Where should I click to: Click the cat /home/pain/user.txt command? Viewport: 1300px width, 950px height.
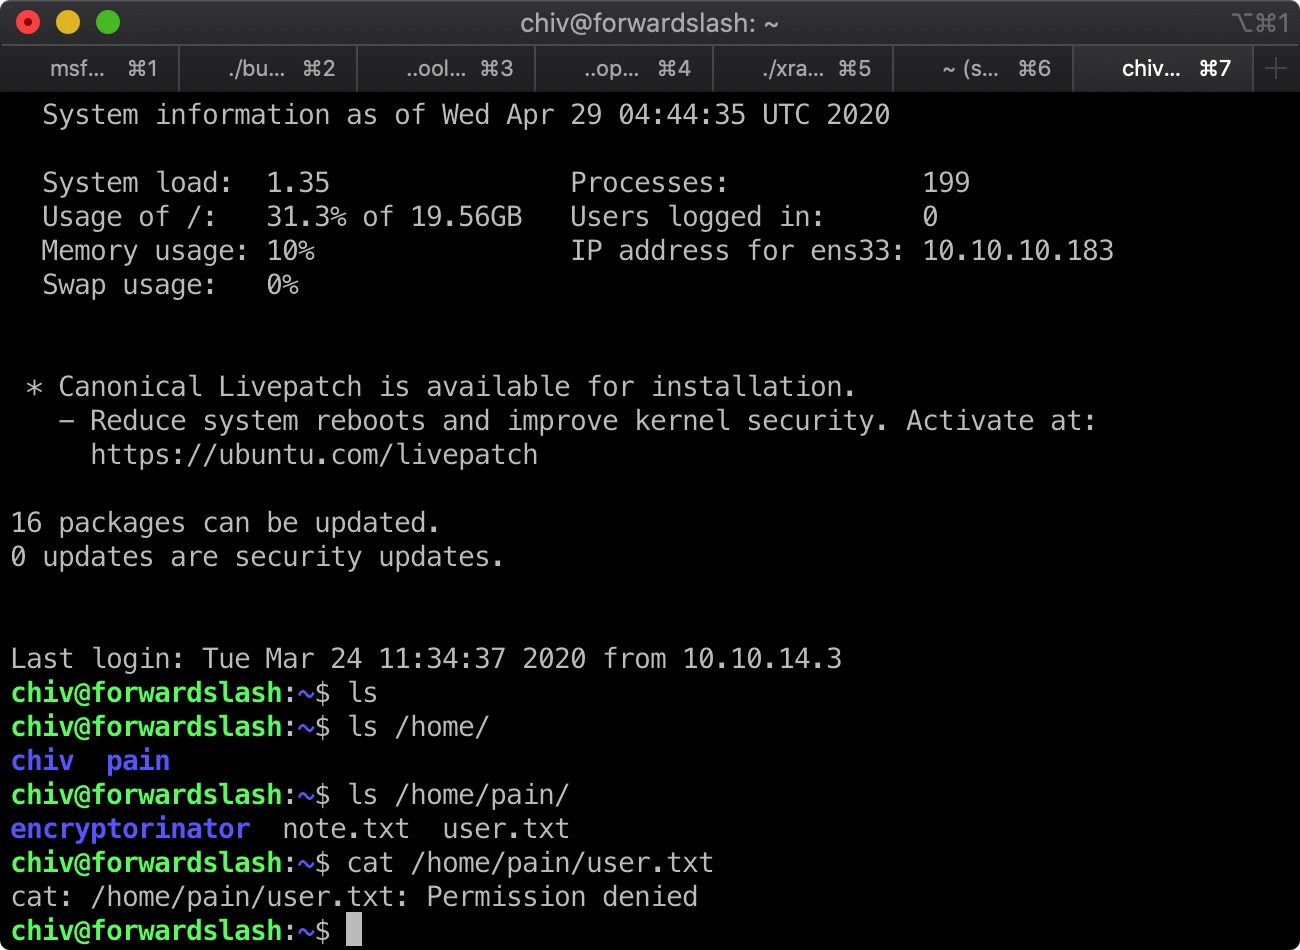pyautogui.click(x=530, y=863)
